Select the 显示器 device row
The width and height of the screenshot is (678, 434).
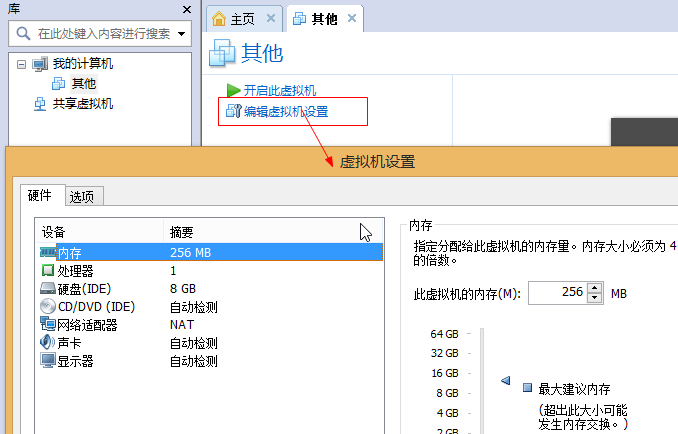click(x=211, y=361)
